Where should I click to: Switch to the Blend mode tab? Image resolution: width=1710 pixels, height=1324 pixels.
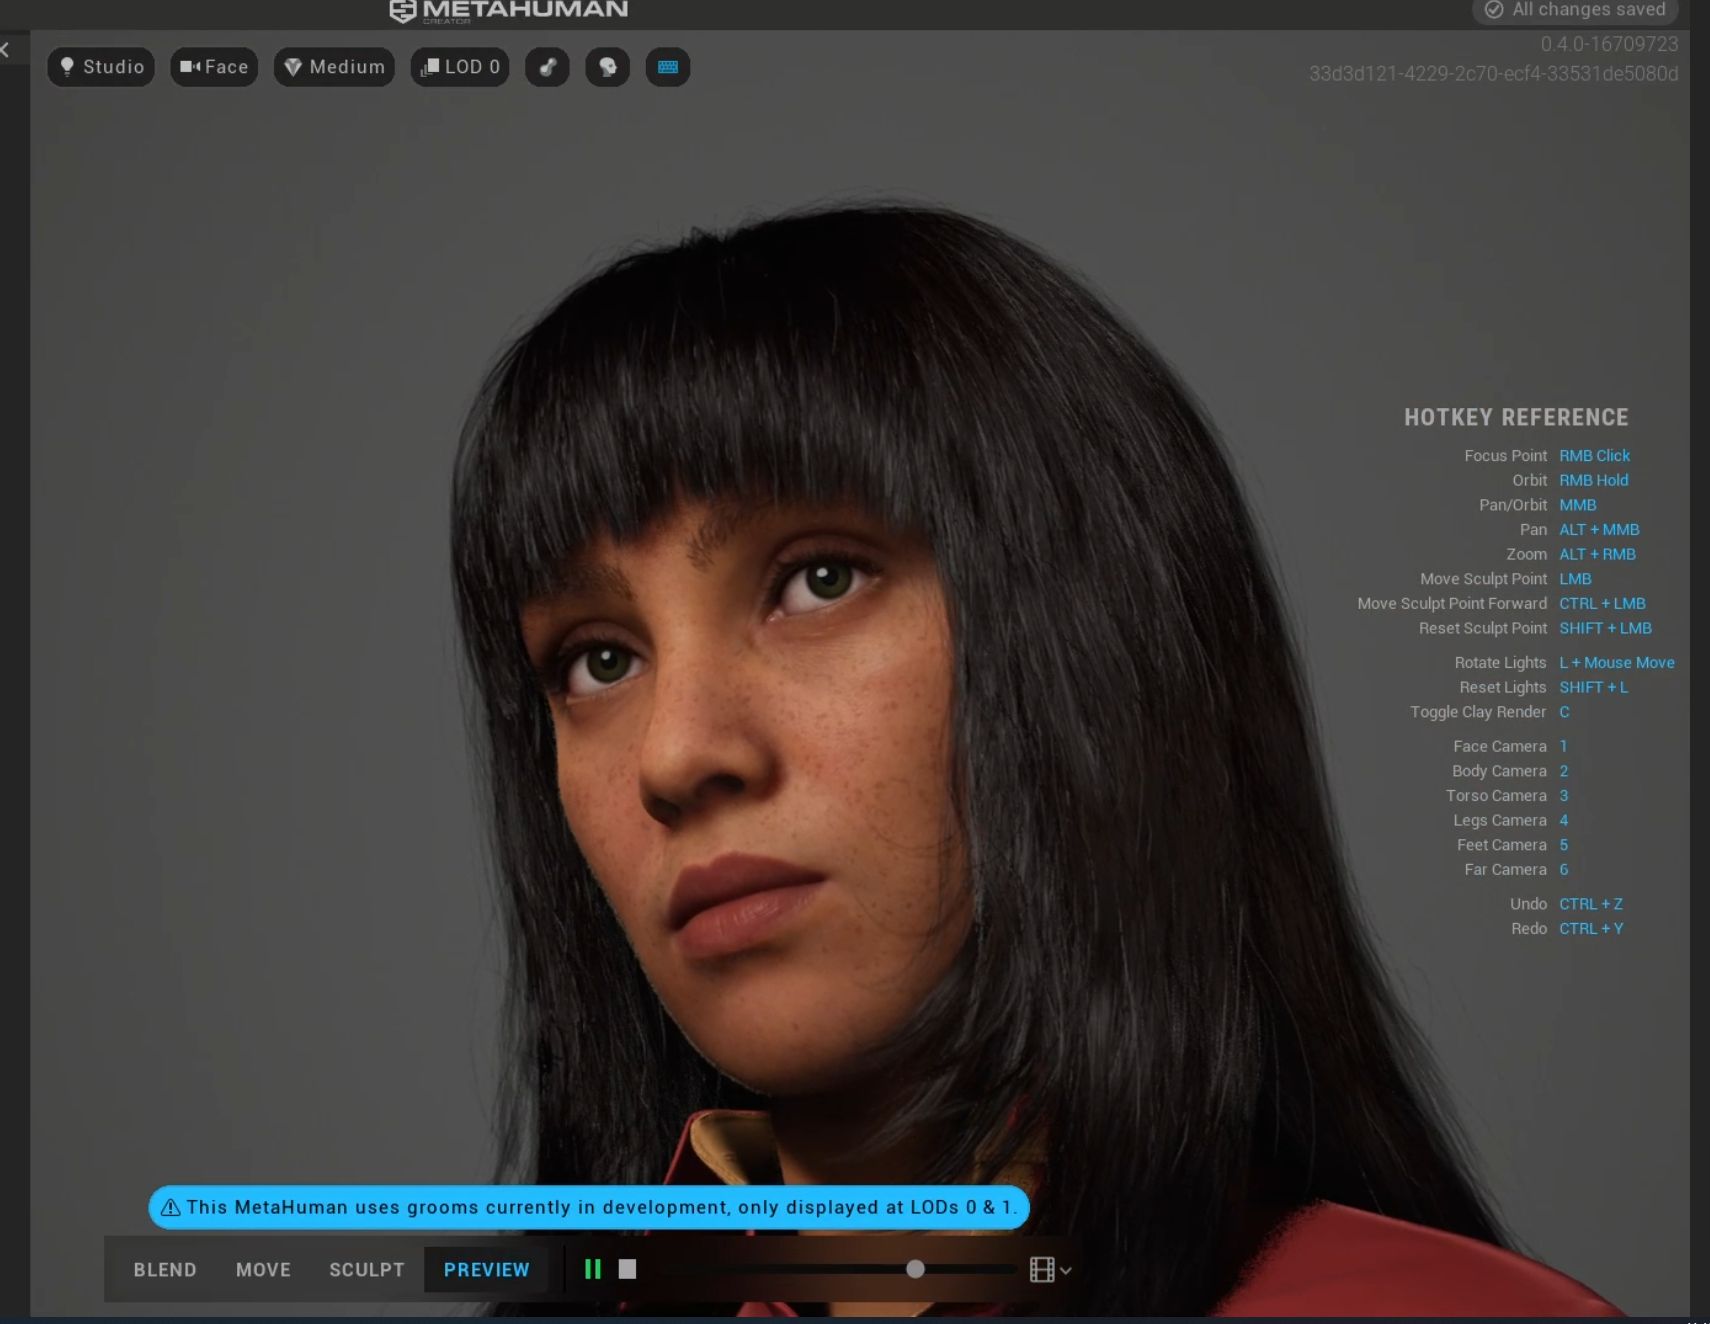click(x=165, y=1270)
